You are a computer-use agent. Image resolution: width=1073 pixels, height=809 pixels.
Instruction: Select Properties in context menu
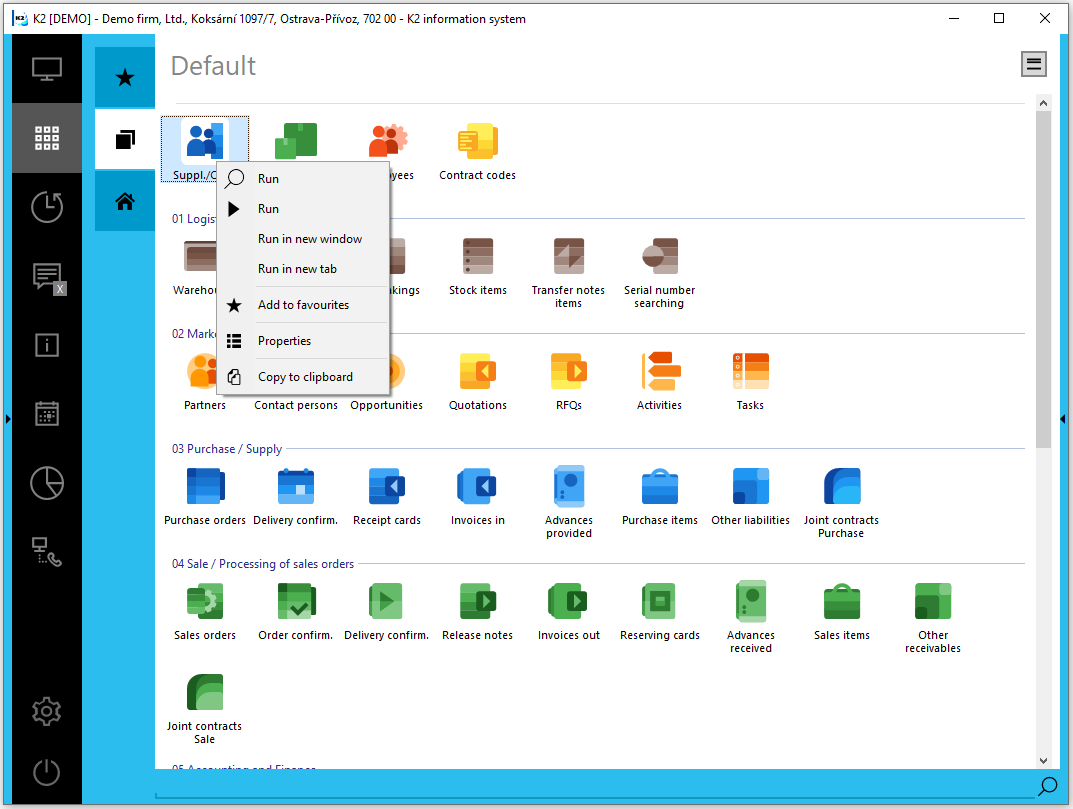pyautogui.click(x=303, y=341)
